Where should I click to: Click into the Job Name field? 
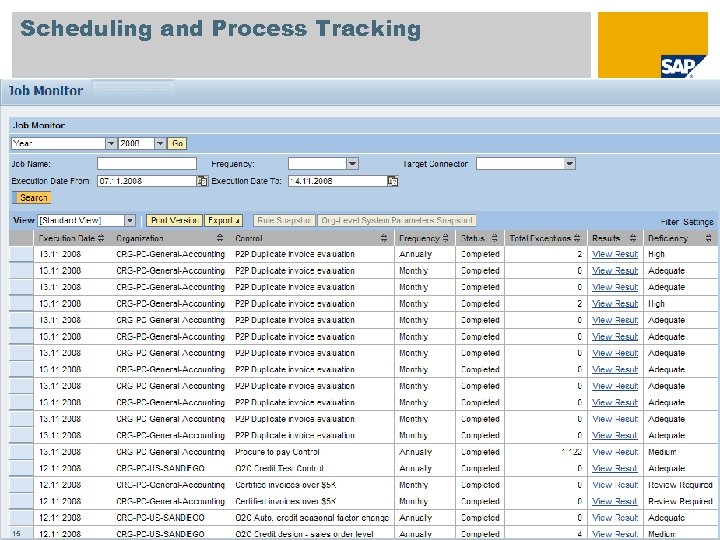point(147,163)
